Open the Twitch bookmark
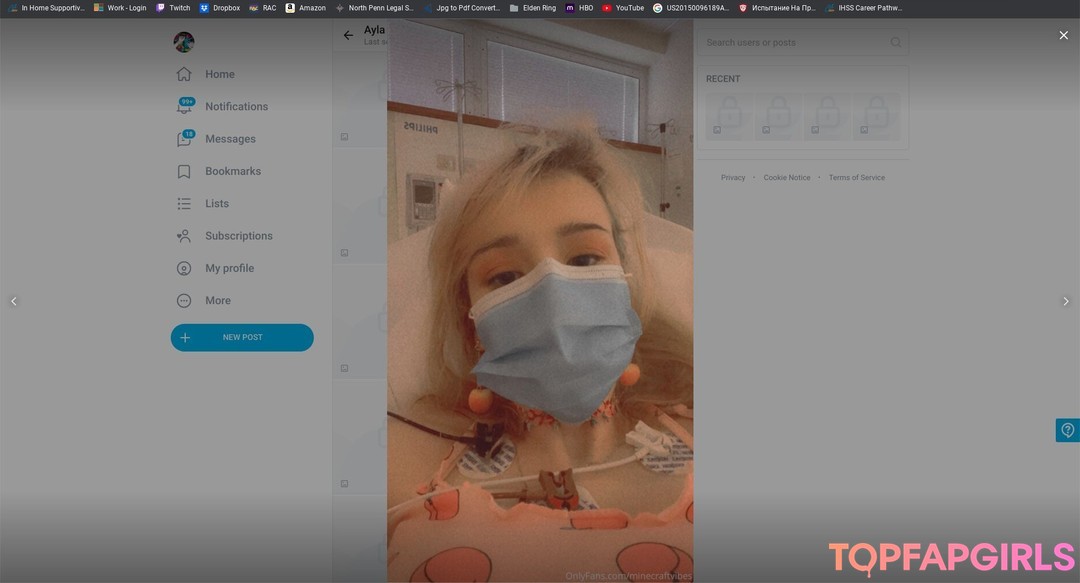This screenshot has width=1080, height=583. (173, 8)
